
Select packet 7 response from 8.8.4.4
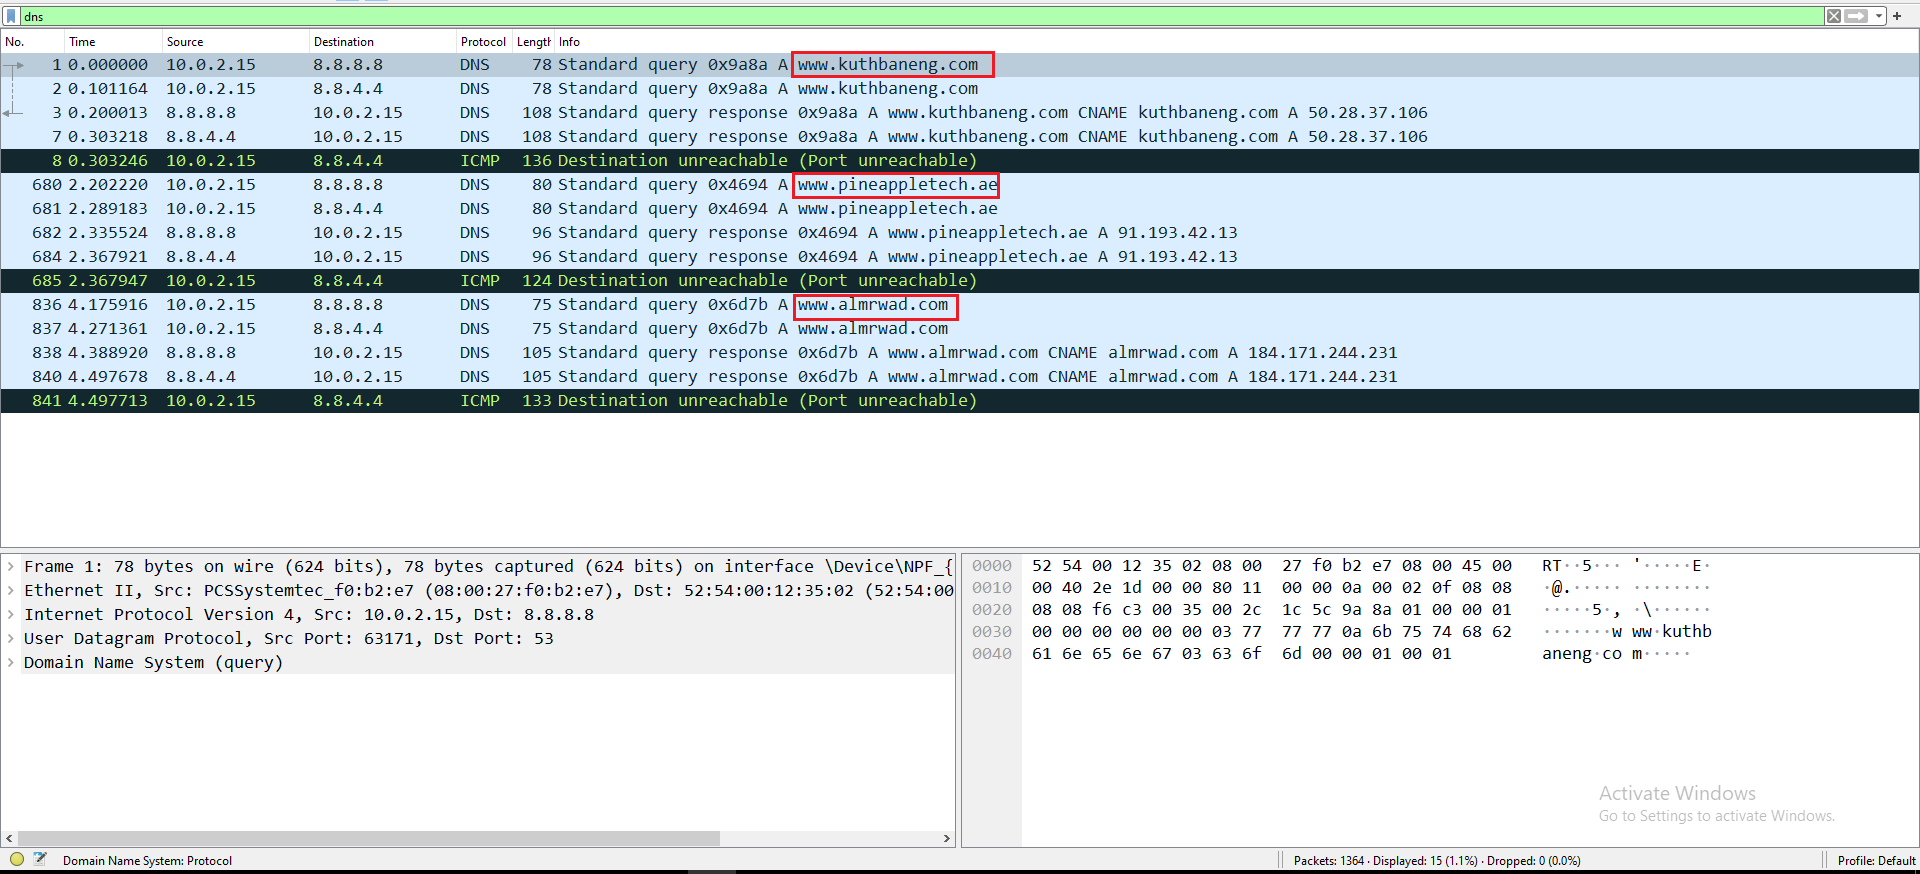[960, 137]
